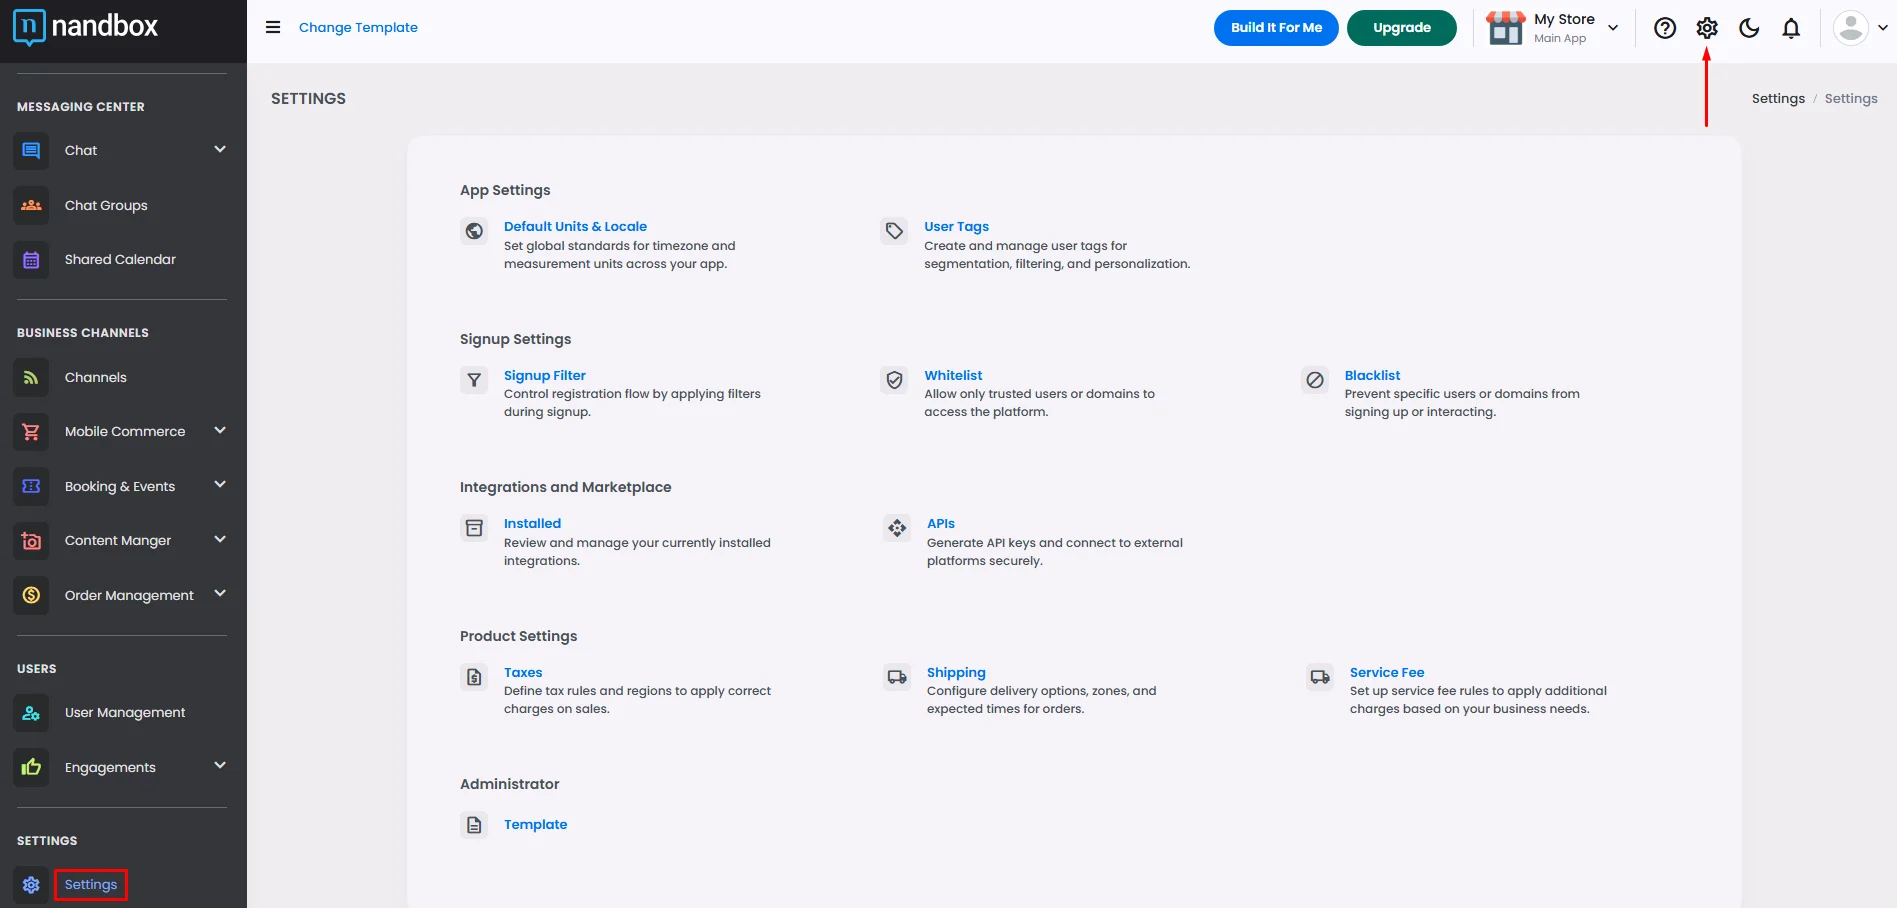The width and height of the screenshot is (1897, 908).
Task: Click the Chat Groups sidebar icon
Action: 31,205
